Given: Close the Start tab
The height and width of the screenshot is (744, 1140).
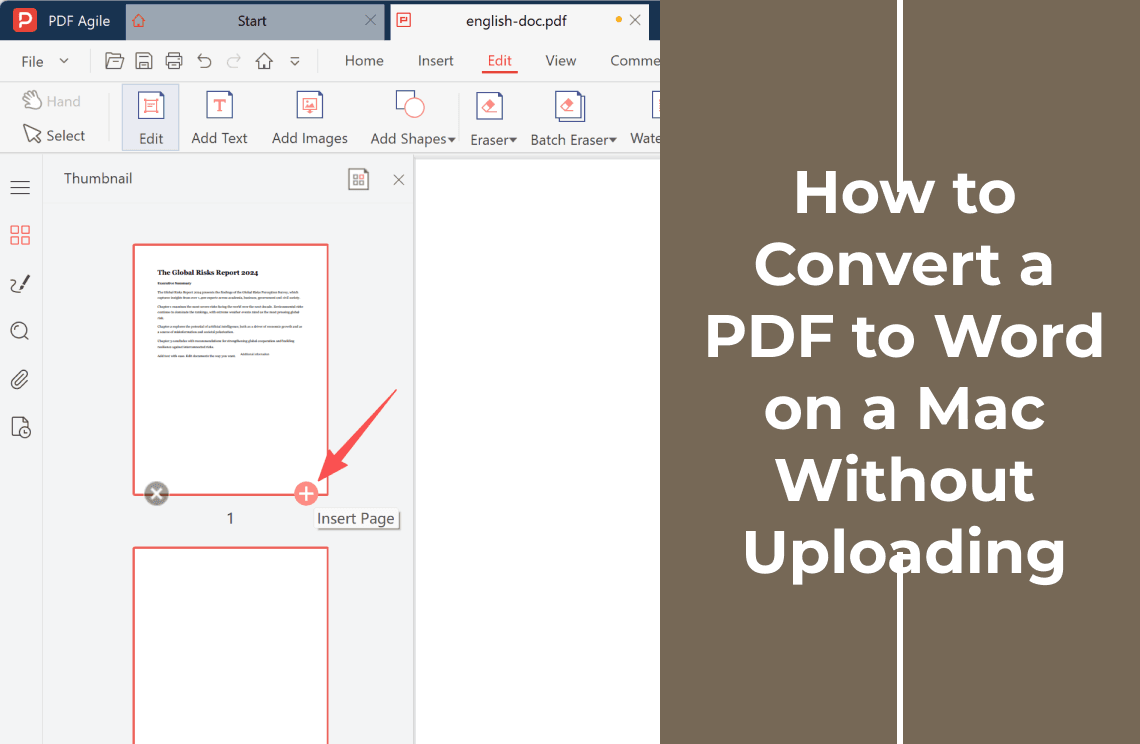Looking at the screenshot, I should (371, 20).
